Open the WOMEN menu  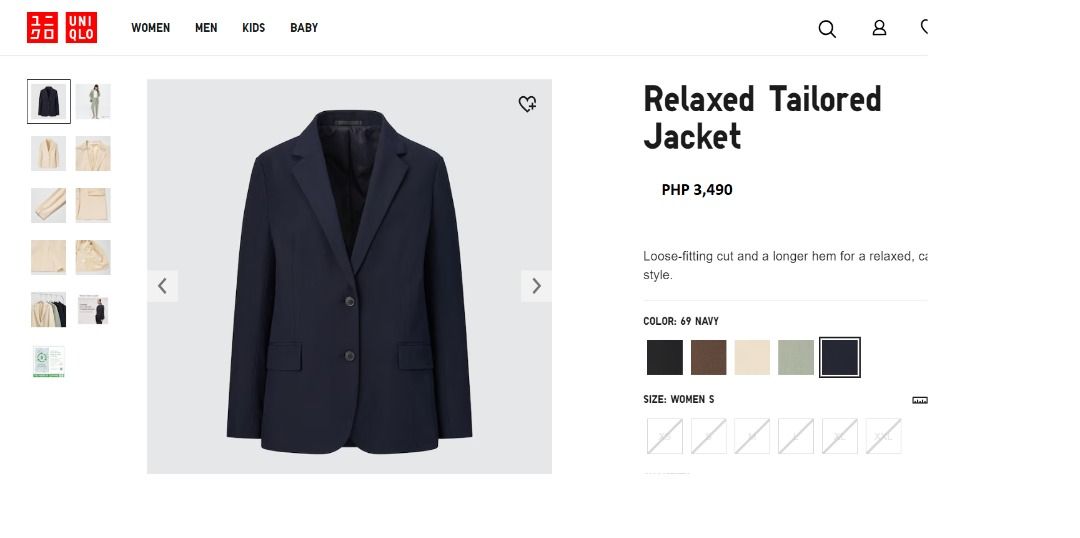pos(150,28)
